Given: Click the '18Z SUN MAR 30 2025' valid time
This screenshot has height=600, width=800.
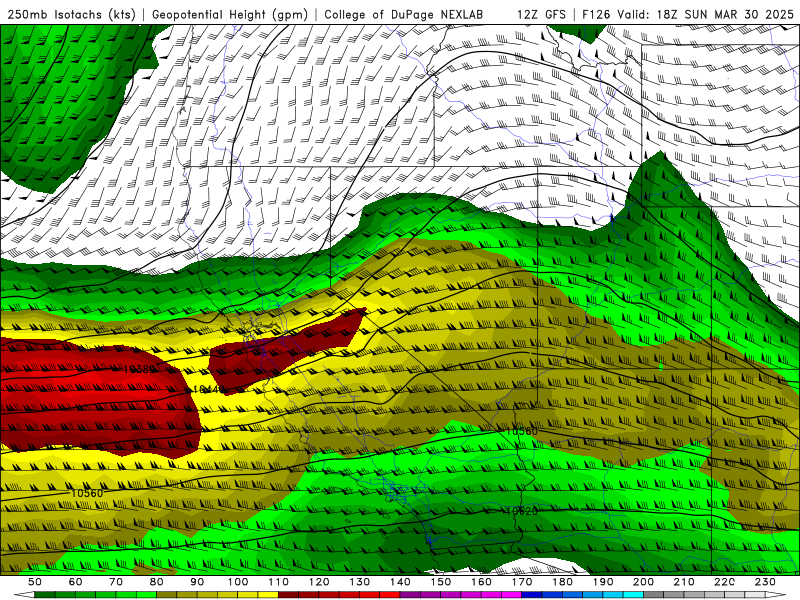Looking at the screenshot, I should click(726, 14).
